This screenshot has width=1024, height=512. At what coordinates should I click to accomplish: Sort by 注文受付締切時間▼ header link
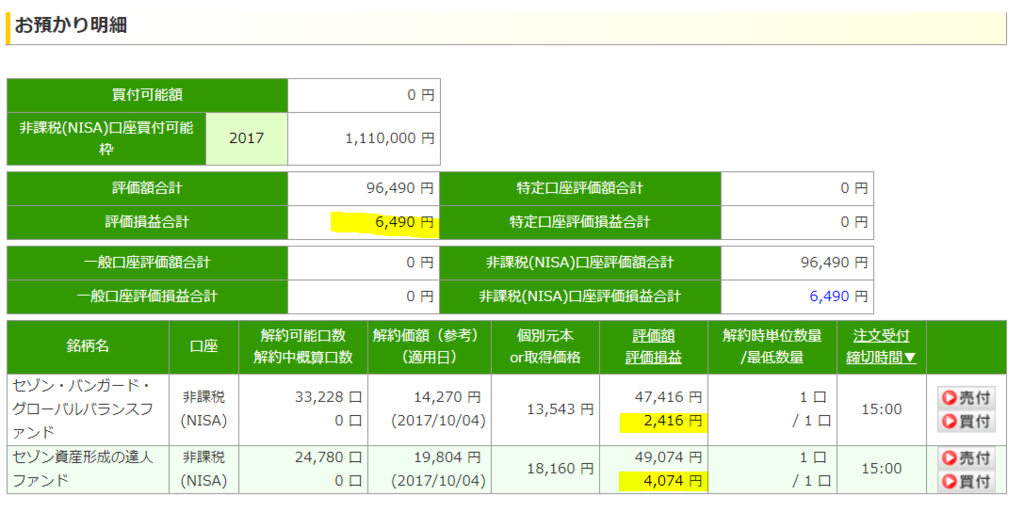[x=881, y=347]
